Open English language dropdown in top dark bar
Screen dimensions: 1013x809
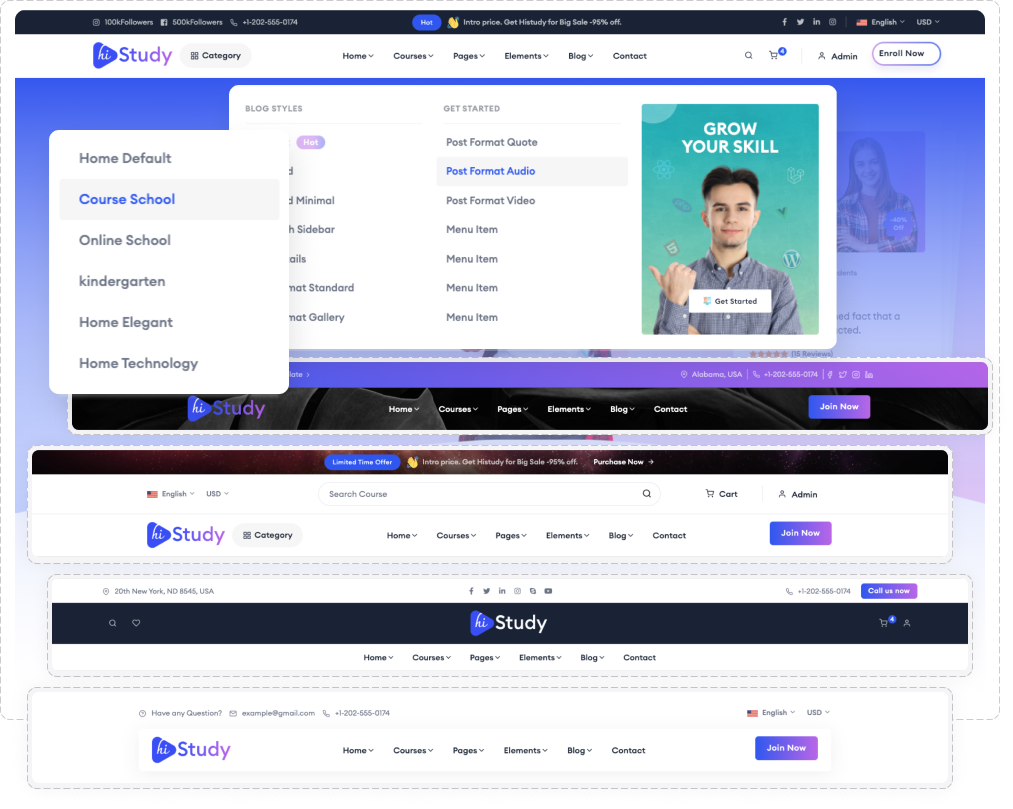click(880, 22)
